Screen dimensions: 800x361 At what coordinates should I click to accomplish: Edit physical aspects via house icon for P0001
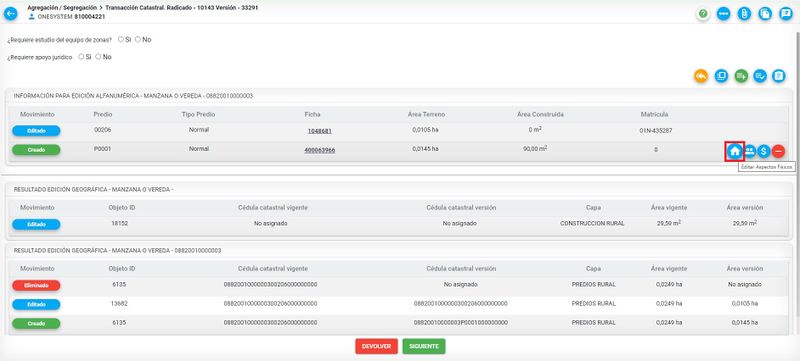(x=735, y=151)
